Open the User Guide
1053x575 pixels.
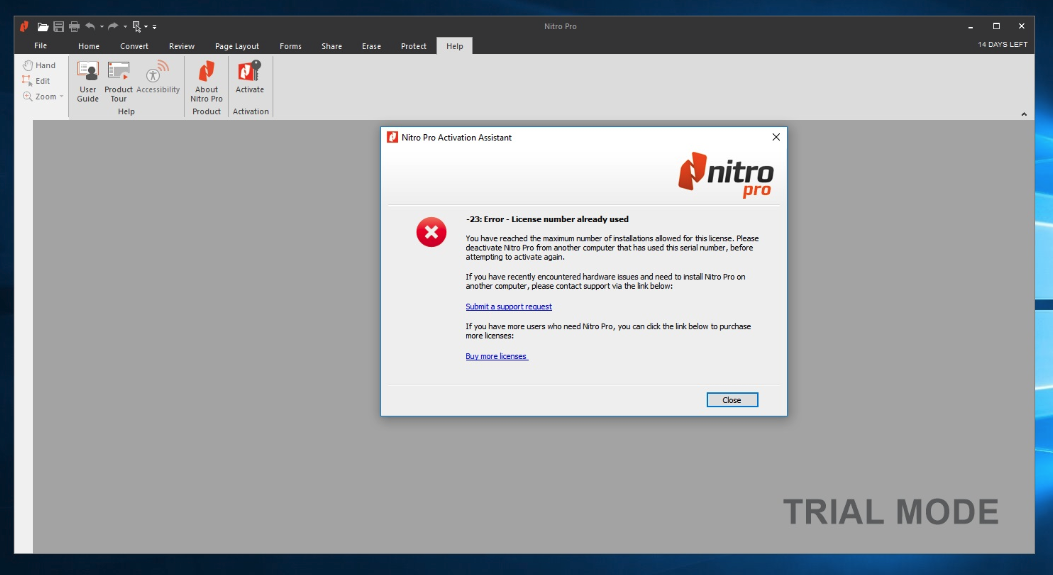tap(88, 81)
